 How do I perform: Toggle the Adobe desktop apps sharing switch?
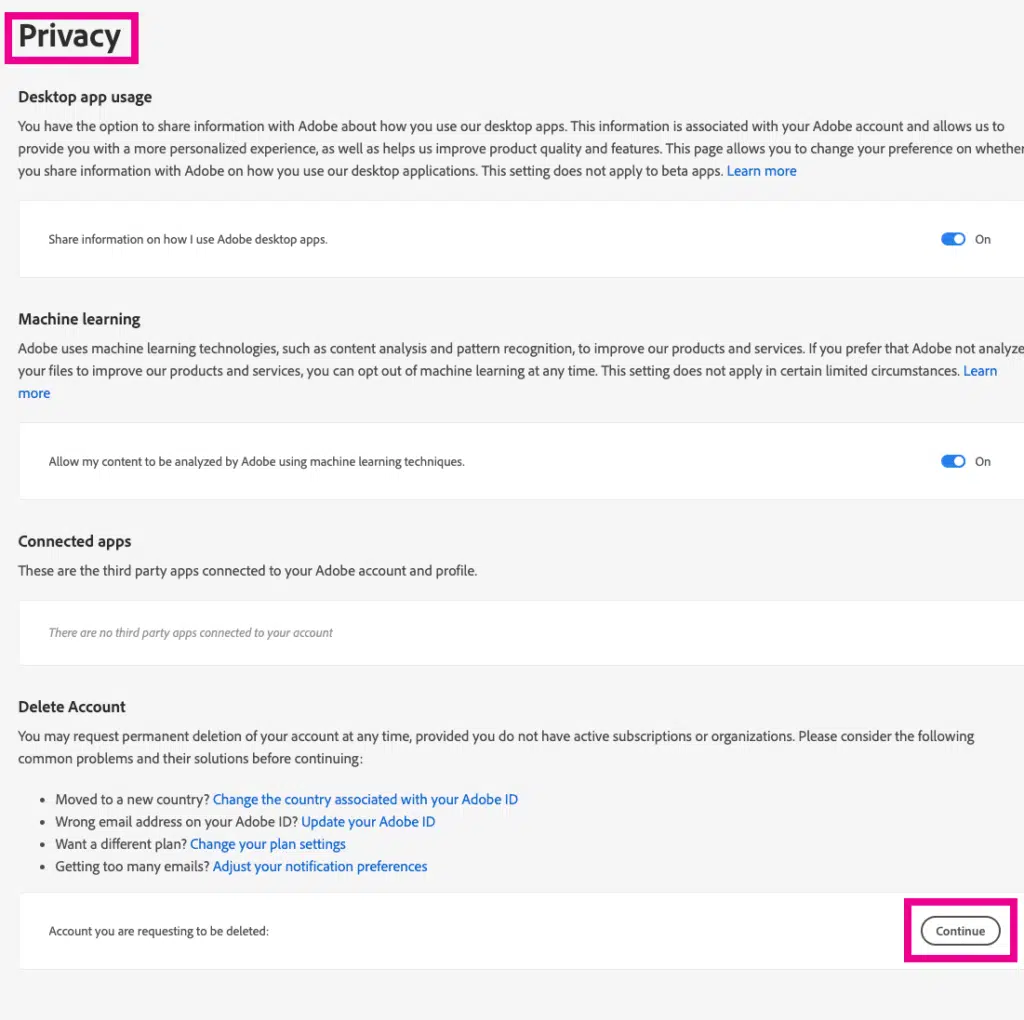[952, 239]
